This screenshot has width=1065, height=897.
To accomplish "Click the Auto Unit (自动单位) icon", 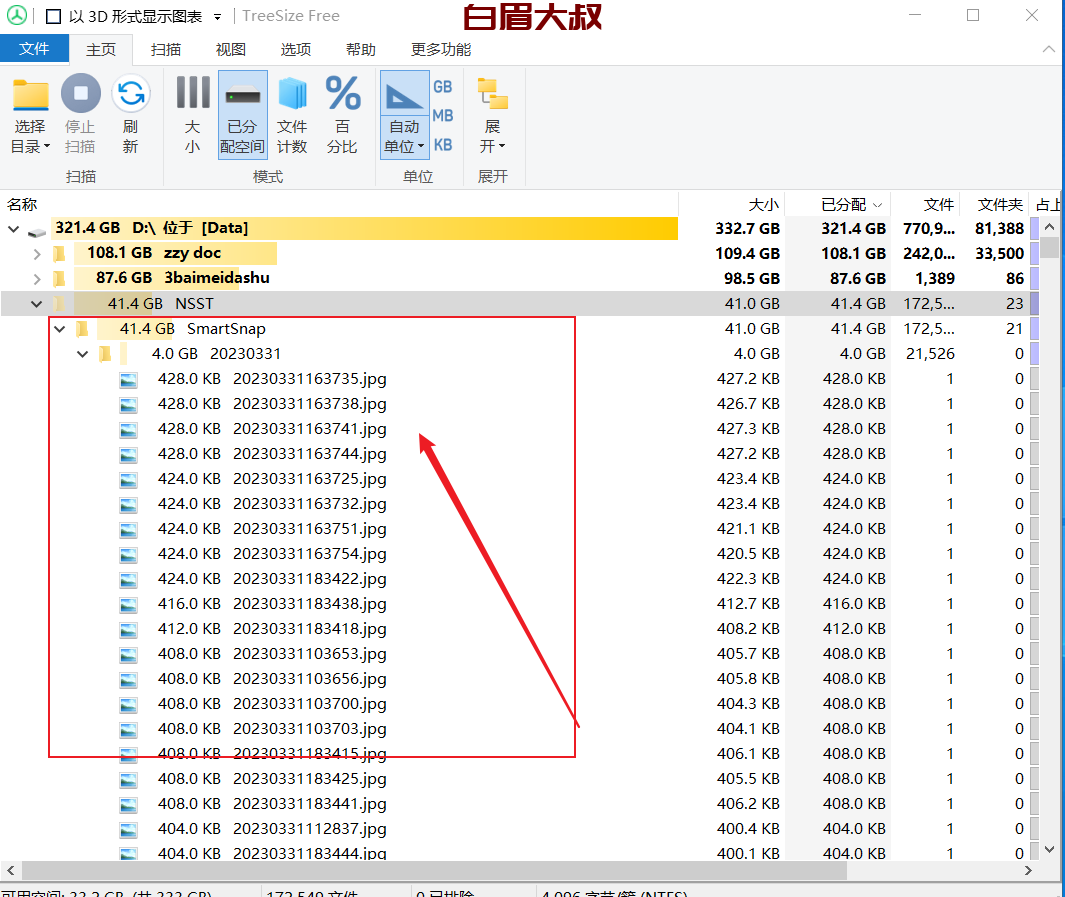I will 404,95.
